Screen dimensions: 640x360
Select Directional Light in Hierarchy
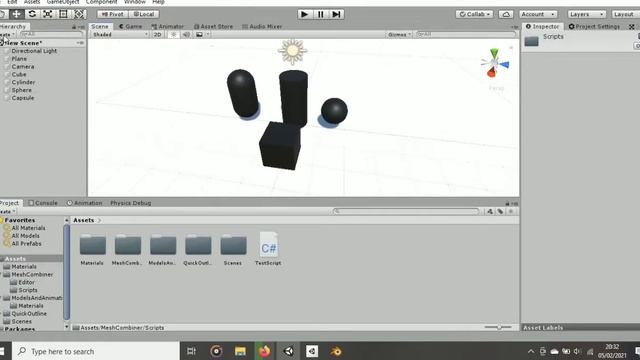(x=34, y=51)
